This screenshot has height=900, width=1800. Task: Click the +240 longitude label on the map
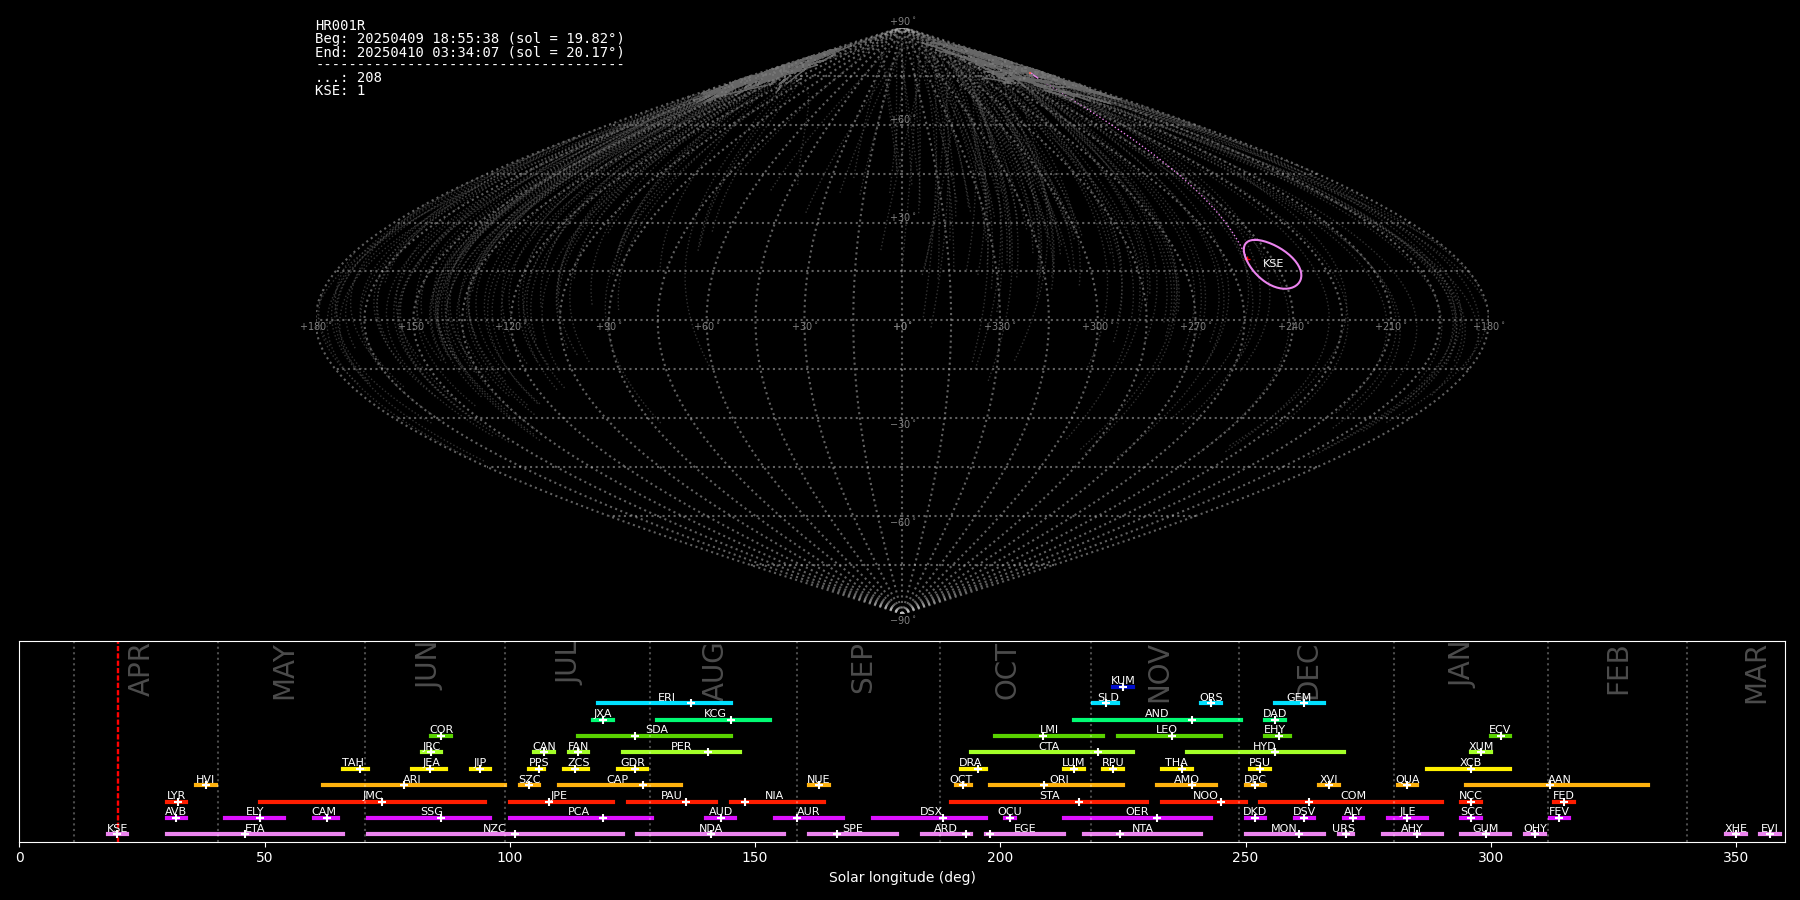click(x=1290, y=326)
